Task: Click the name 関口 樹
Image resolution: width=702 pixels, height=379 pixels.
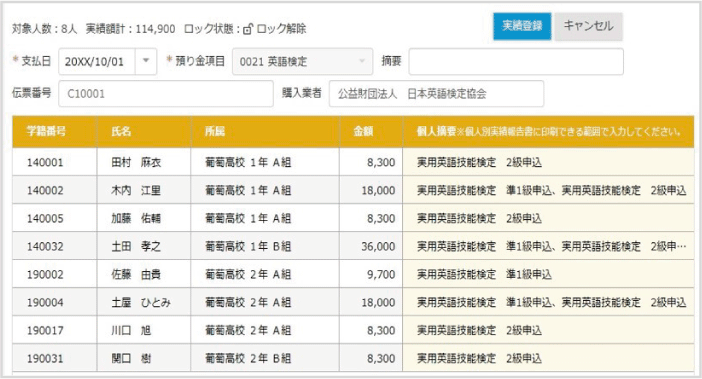Action: pos(131,358)
